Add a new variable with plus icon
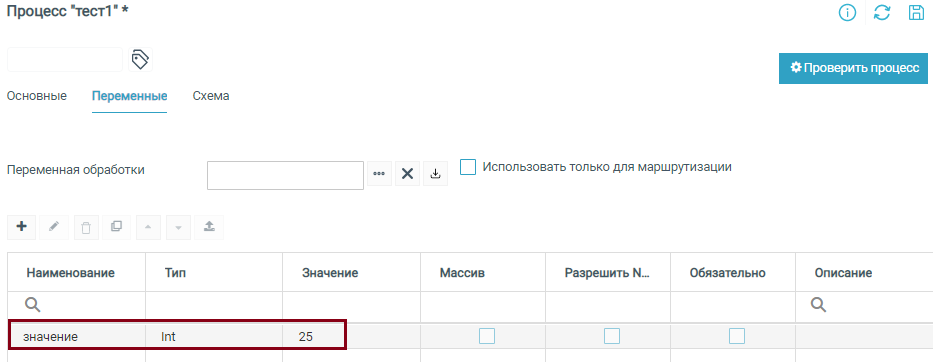The height and width of the screenshot is (362, 933). pos(21,227)
